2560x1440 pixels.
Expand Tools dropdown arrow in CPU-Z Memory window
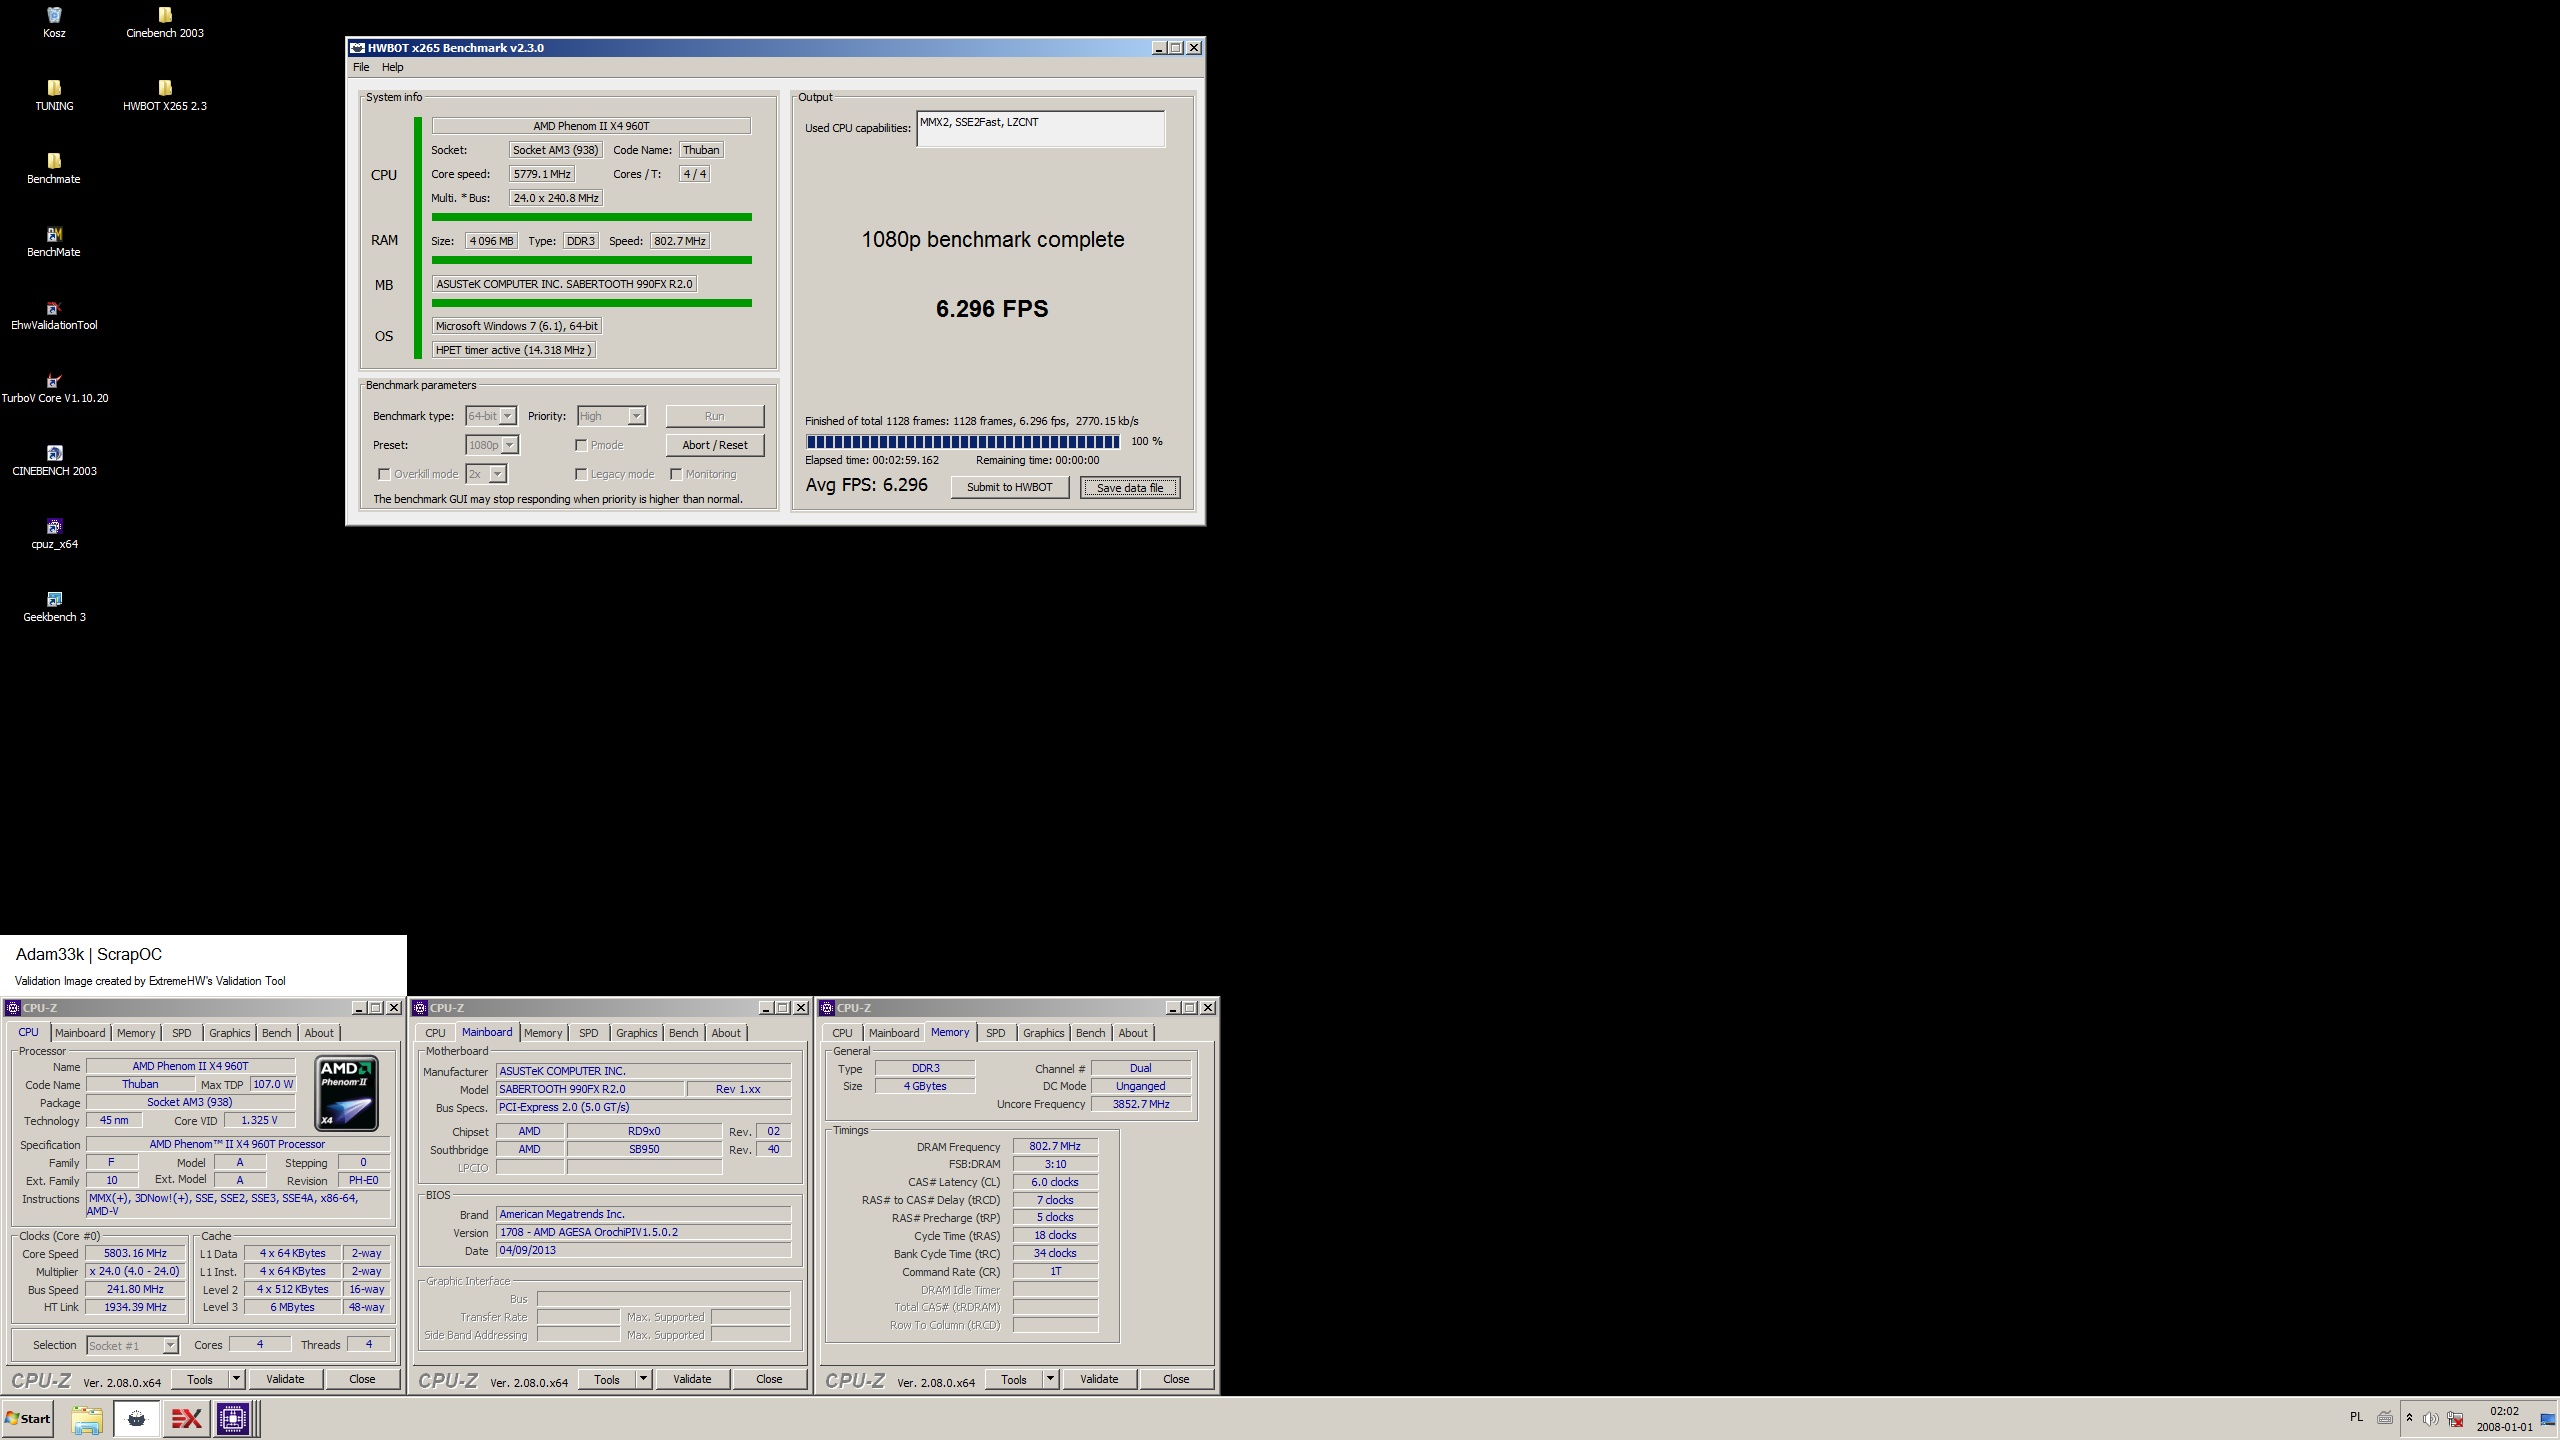[x=1051, y=1379]
